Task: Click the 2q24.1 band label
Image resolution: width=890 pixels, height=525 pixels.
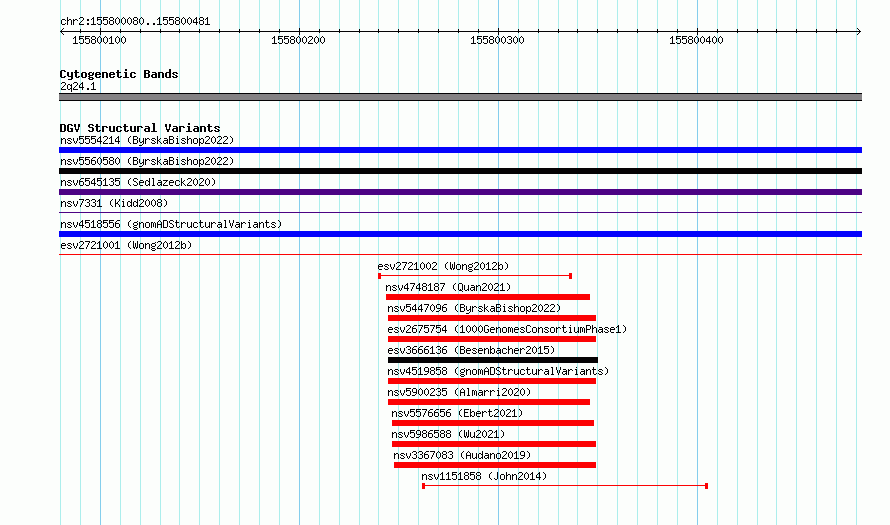Action: click(x=78, y=86)
